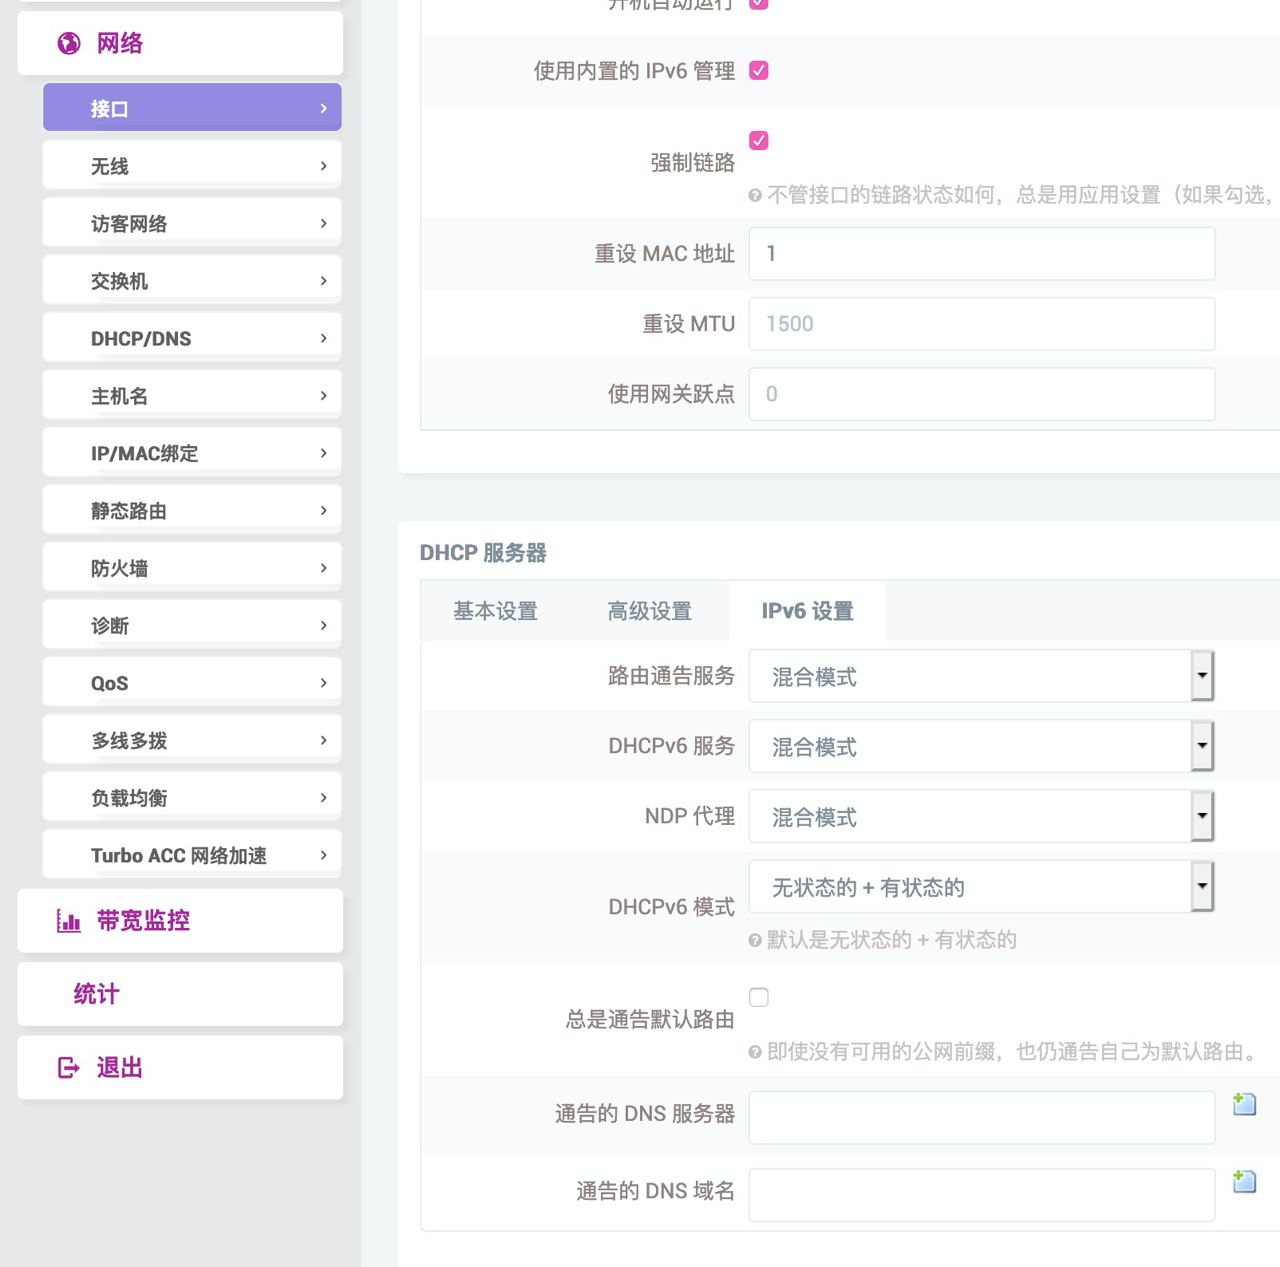1280x1267 pixels.
Task: Open the 统计 section
Action: click(x=180, y=994)
